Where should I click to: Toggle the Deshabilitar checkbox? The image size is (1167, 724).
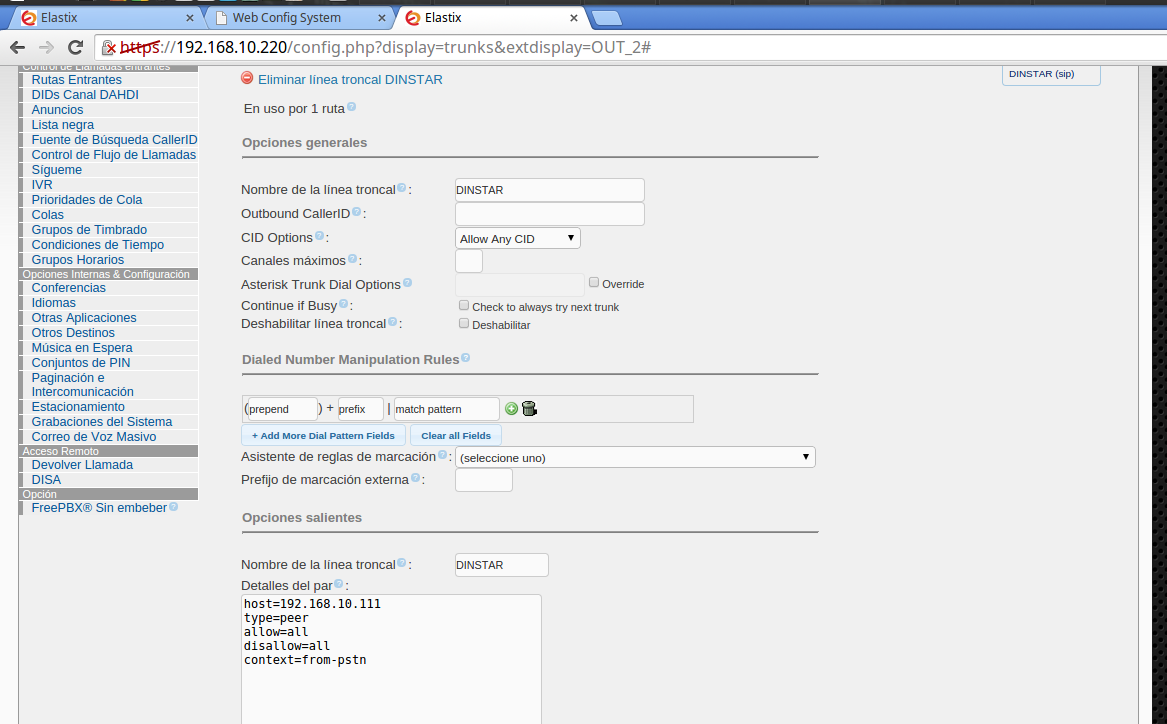[464, 323]
